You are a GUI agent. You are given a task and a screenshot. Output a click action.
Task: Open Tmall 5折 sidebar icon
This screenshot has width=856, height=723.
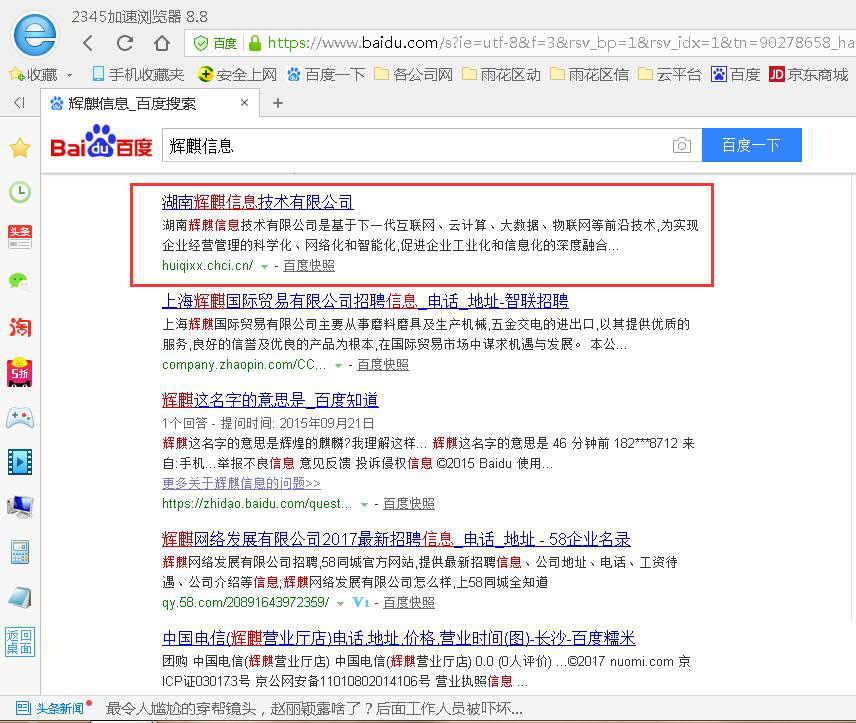20,372
